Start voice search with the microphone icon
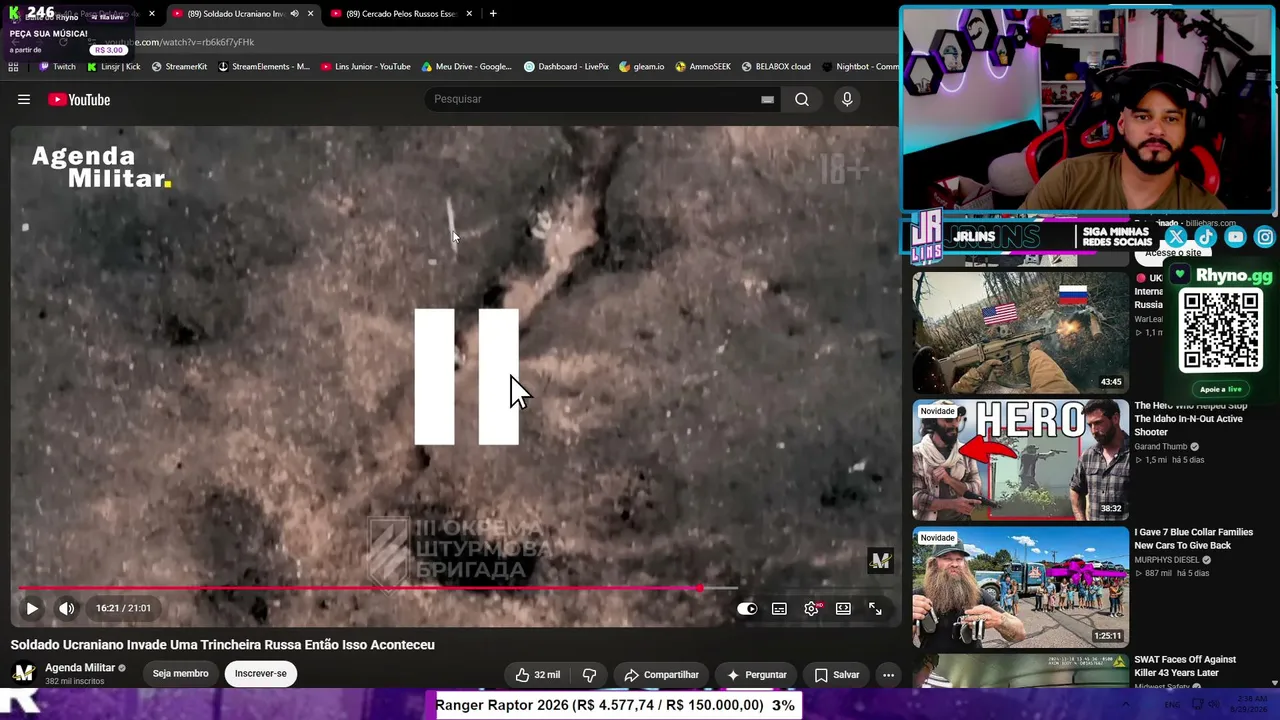Screen dimensions: 1280x720 click(847, 99)
